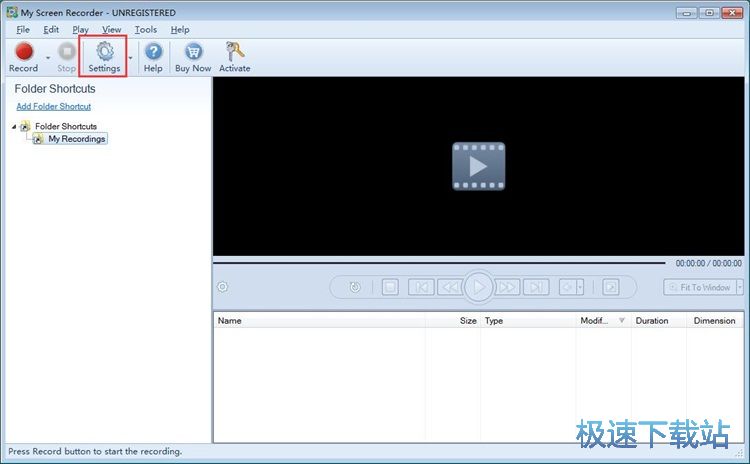Click the round Play button

point(478,287)
